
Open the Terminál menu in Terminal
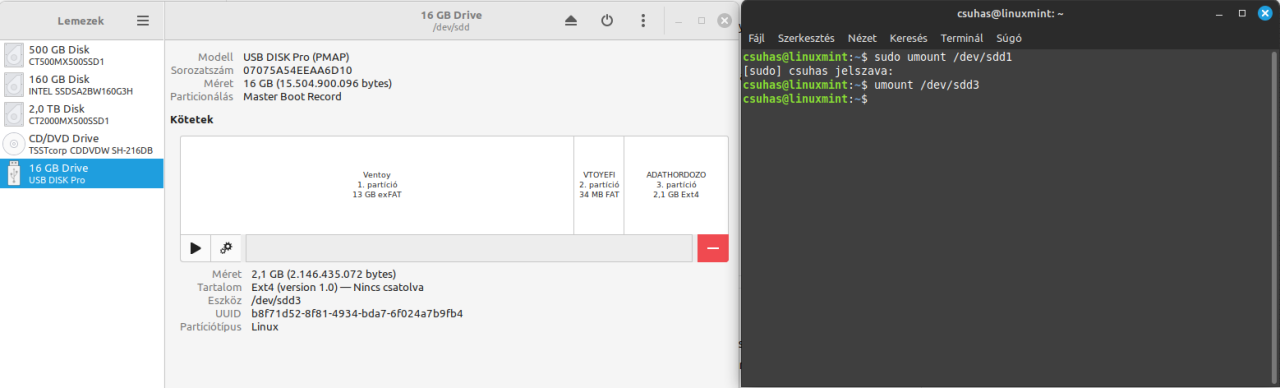(x=961, y=38)
